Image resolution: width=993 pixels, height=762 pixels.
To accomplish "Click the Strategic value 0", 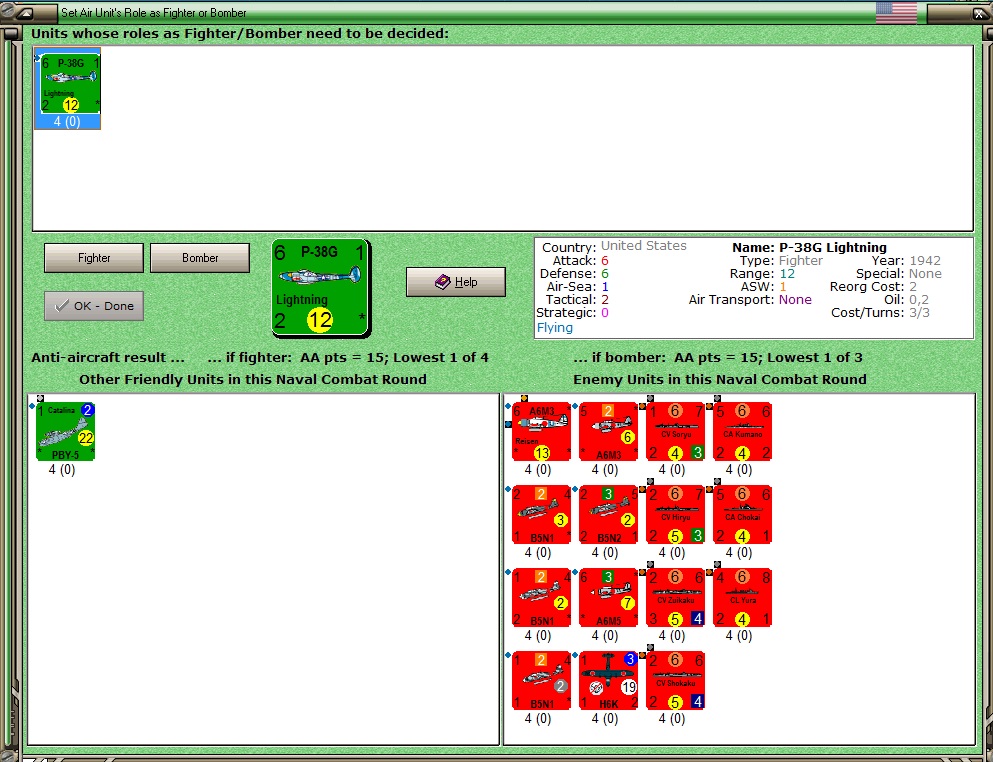I will [x=605, y=312].
